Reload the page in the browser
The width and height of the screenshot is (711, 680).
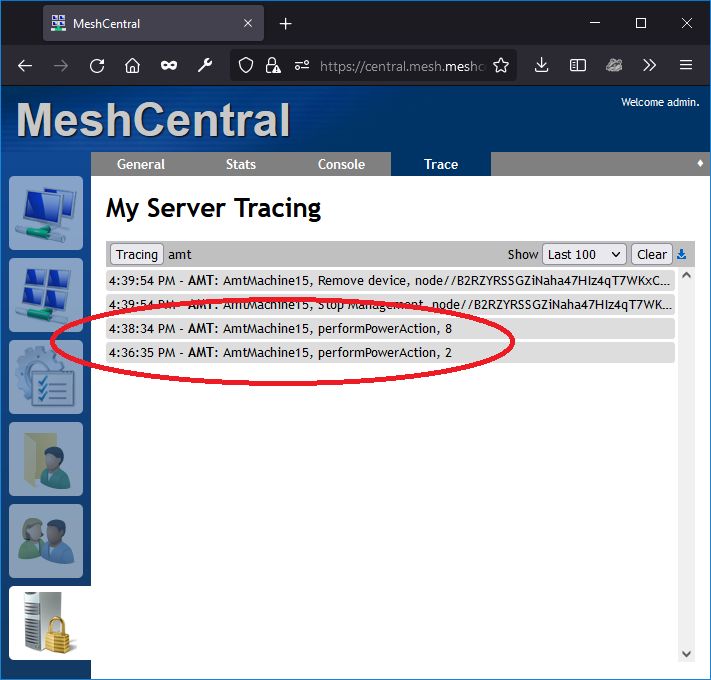coord(97,65)
